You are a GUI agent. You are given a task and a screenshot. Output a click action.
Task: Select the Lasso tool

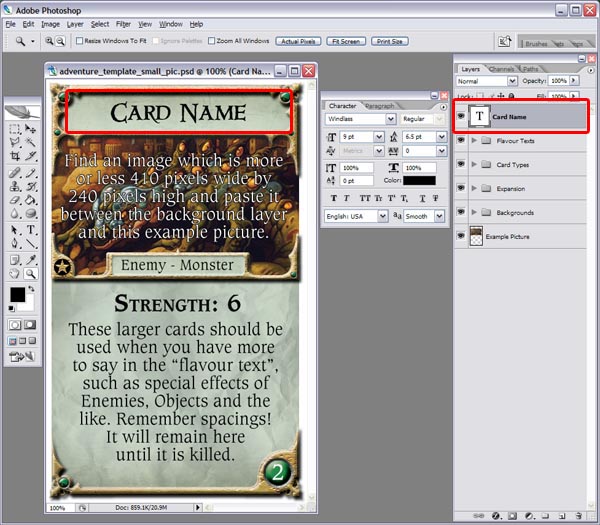click(x=15, y=142)
